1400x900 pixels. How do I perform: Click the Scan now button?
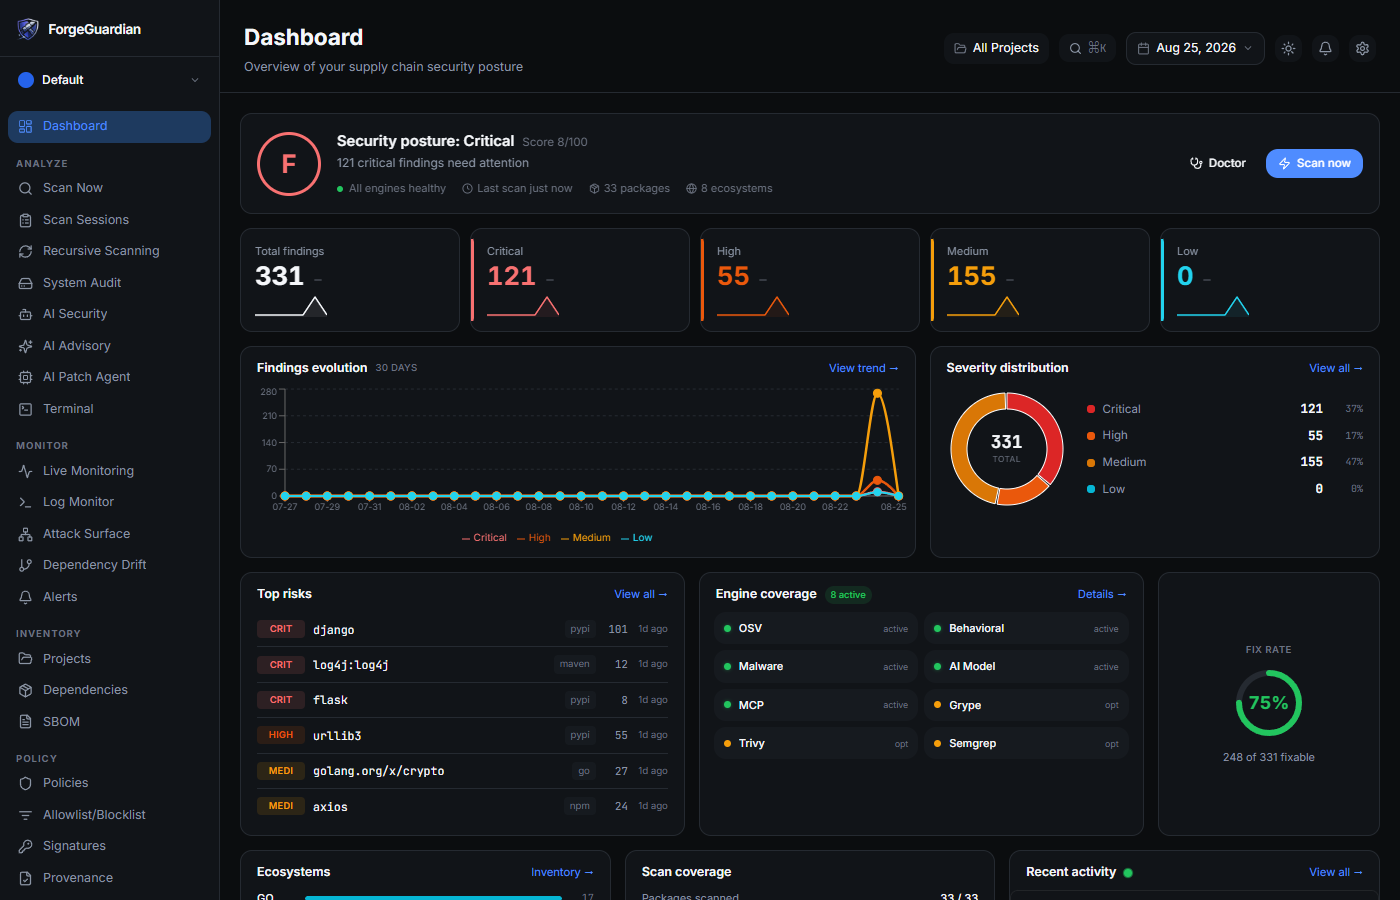point(1314,163)
